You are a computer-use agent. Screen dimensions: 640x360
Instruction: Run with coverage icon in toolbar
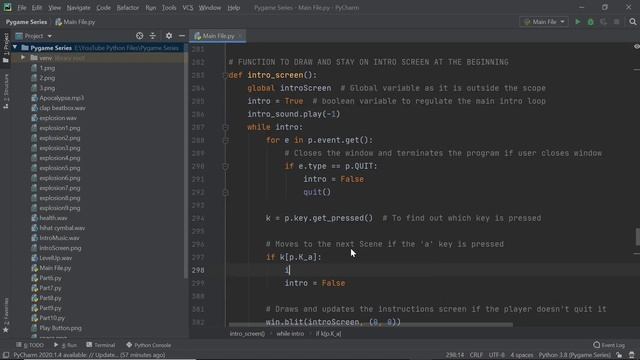(x=603, y=22)
